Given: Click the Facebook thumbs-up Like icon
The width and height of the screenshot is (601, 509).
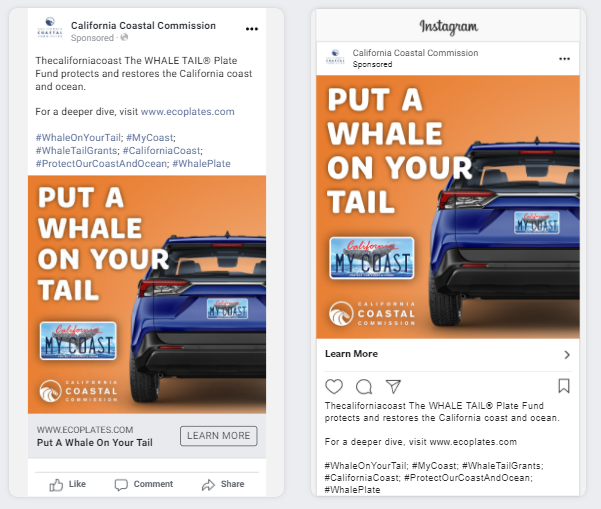Looking at the screenshot, I should click(x=56, y=485).
